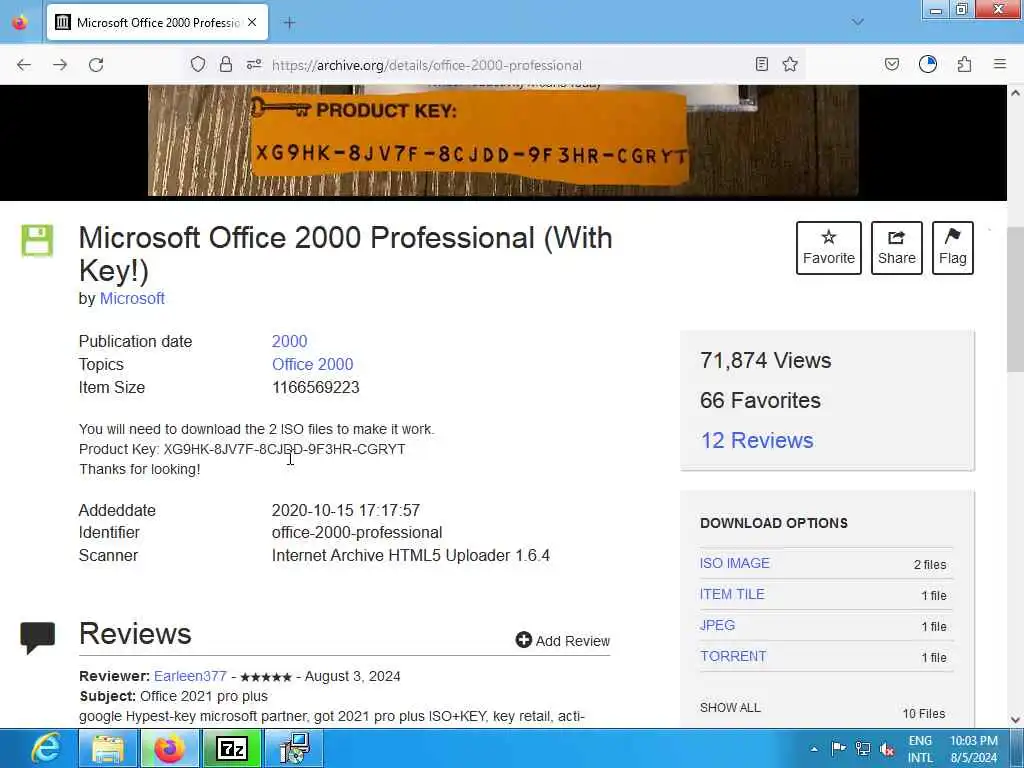Open the installer computer icon in taskbar
Image resolution: width=1024 pixels, height=768 pixels.
[x=294, y=748]
